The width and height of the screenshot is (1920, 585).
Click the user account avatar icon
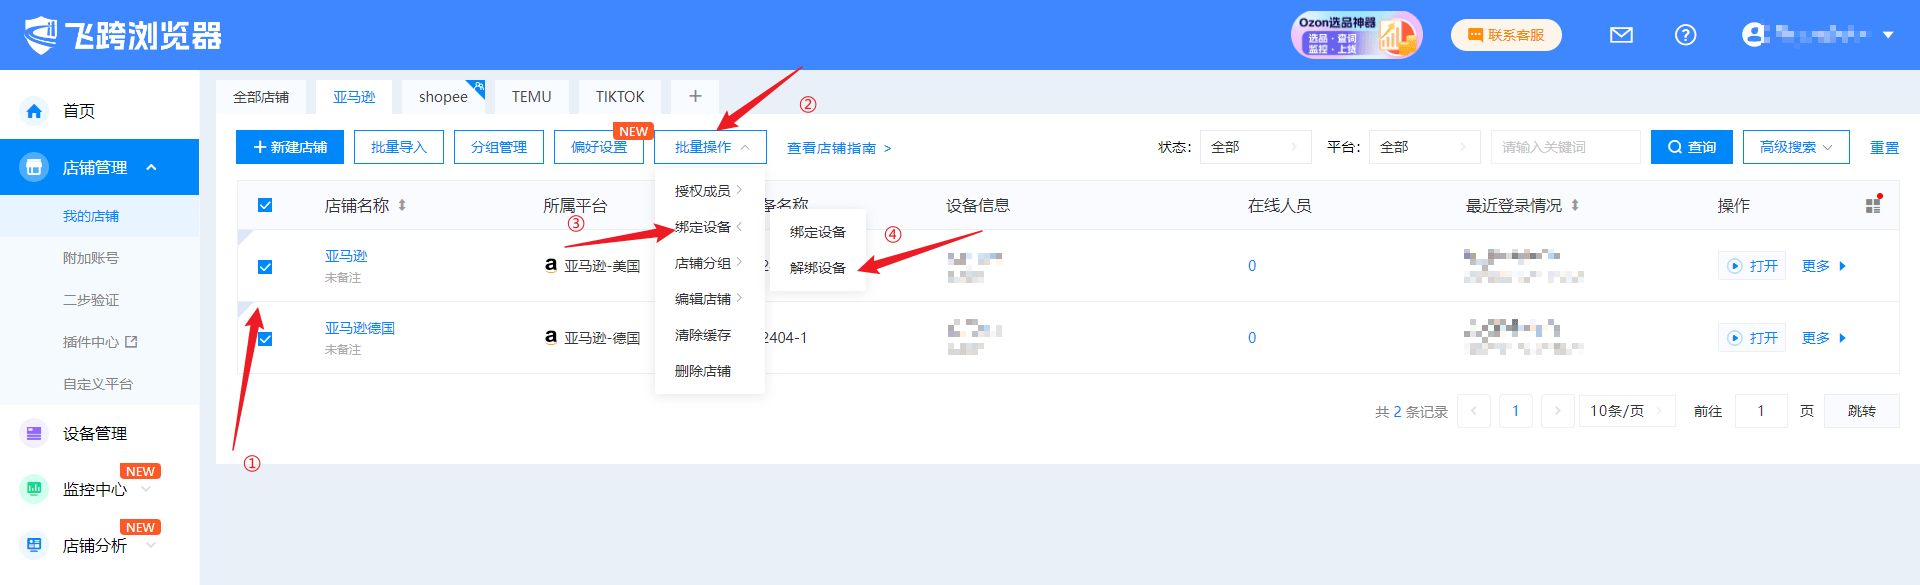[x=1753, y=35]
